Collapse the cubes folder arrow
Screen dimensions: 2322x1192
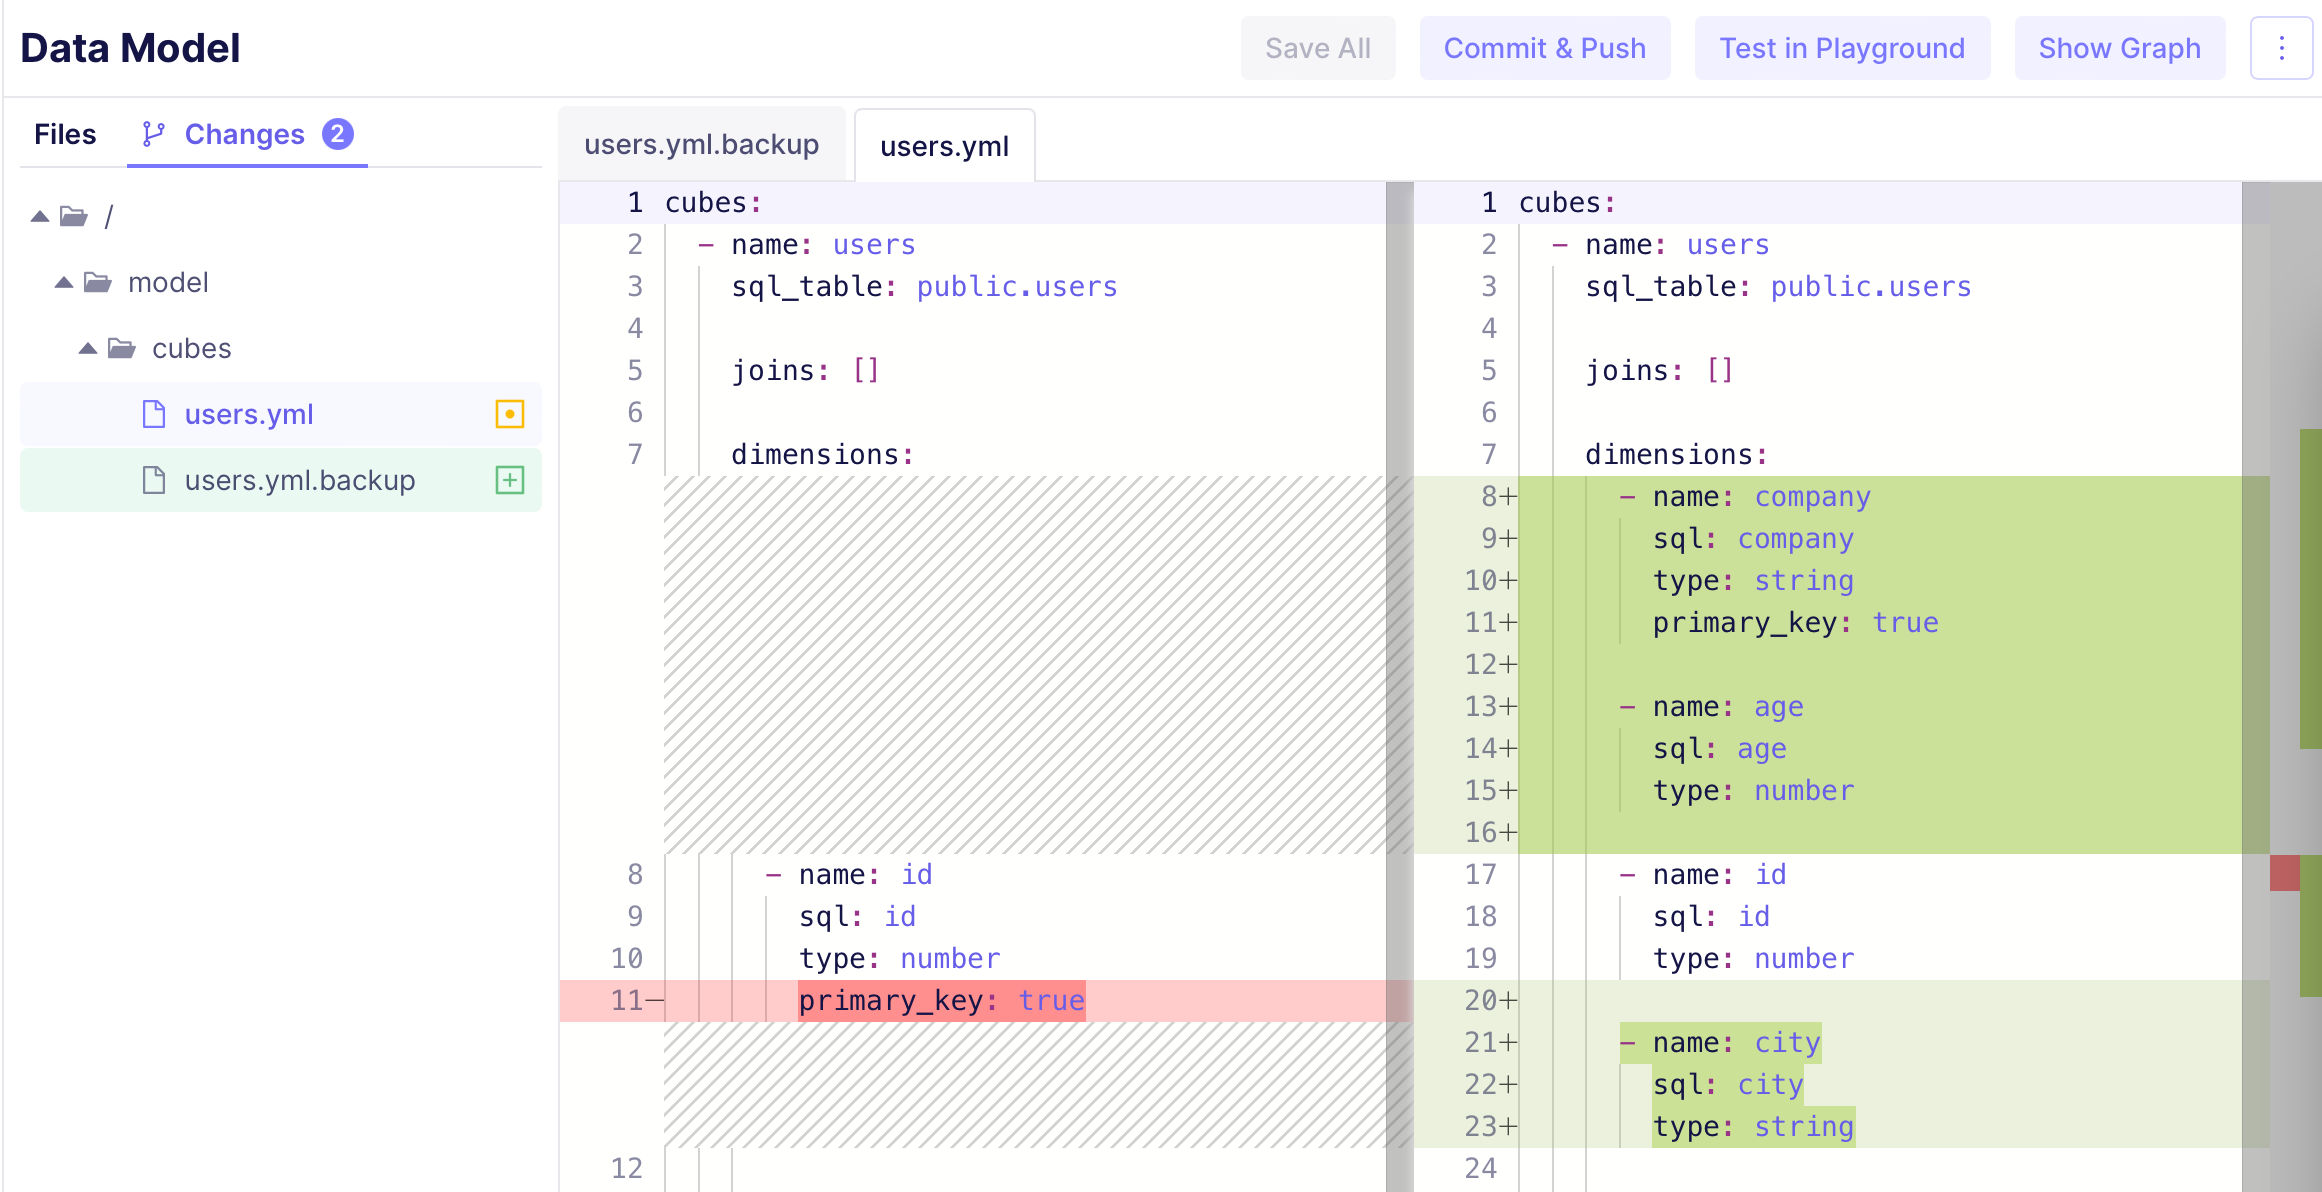tap(88, 349)
